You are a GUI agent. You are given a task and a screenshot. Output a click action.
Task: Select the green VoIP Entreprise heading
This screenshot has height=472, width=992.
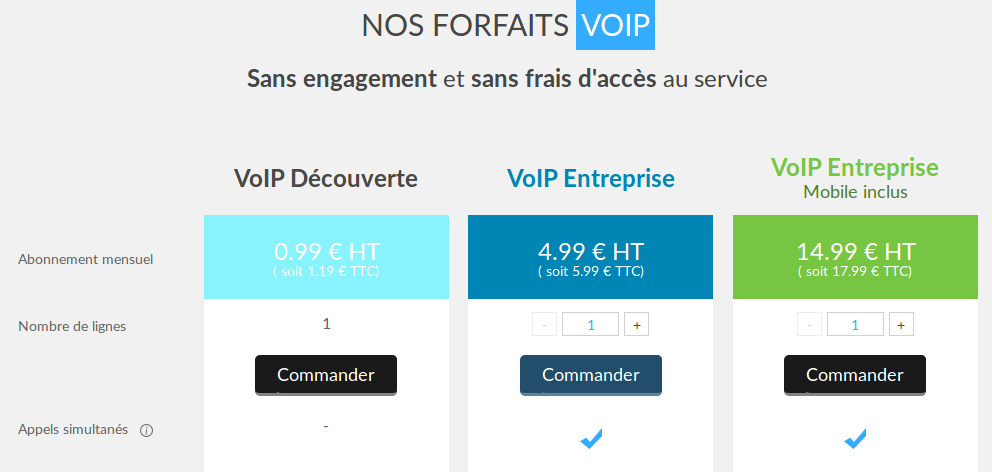coord(855,167)
